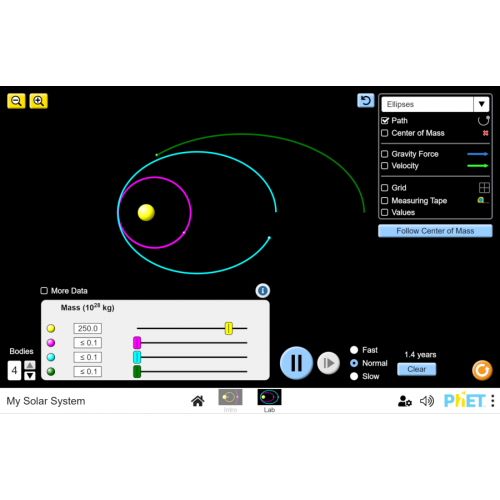This screenshot has height=500, width=500.
Task: Switch to the Intro screen tab
Action: point(230,401)
